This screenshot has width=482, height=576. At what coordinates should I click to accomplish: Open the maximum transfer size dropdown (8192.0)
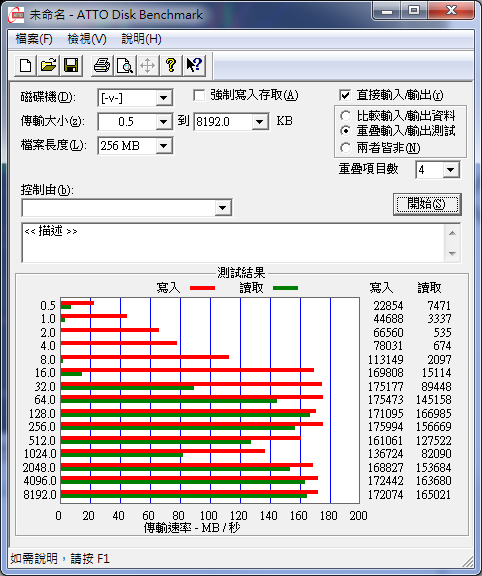260,122
